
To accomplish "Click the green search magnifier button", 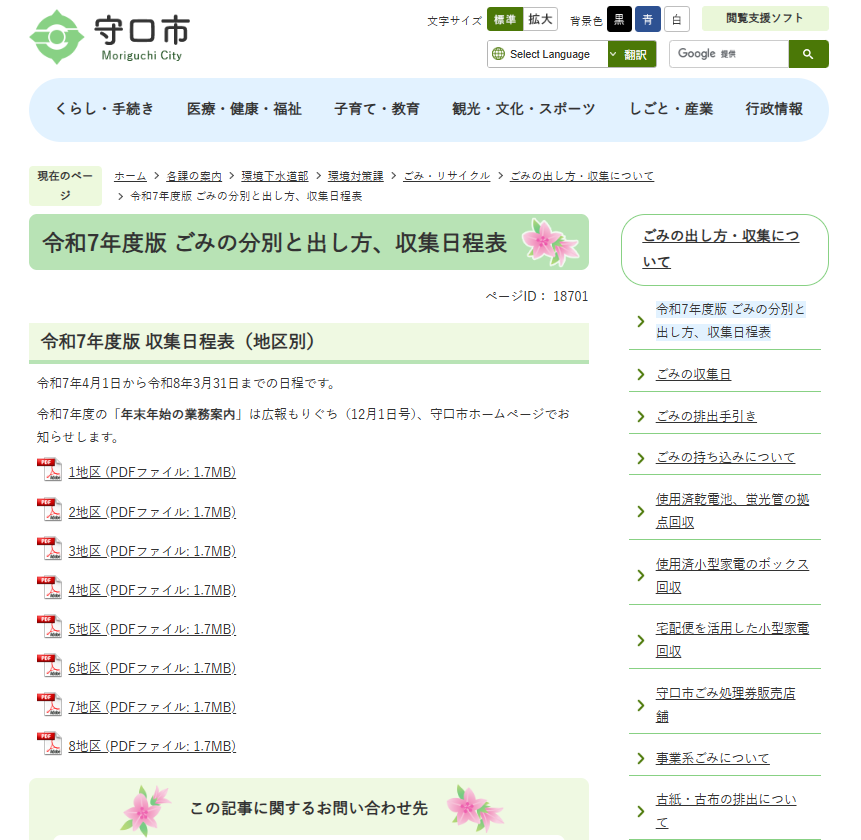I will [x=808, y=54].
